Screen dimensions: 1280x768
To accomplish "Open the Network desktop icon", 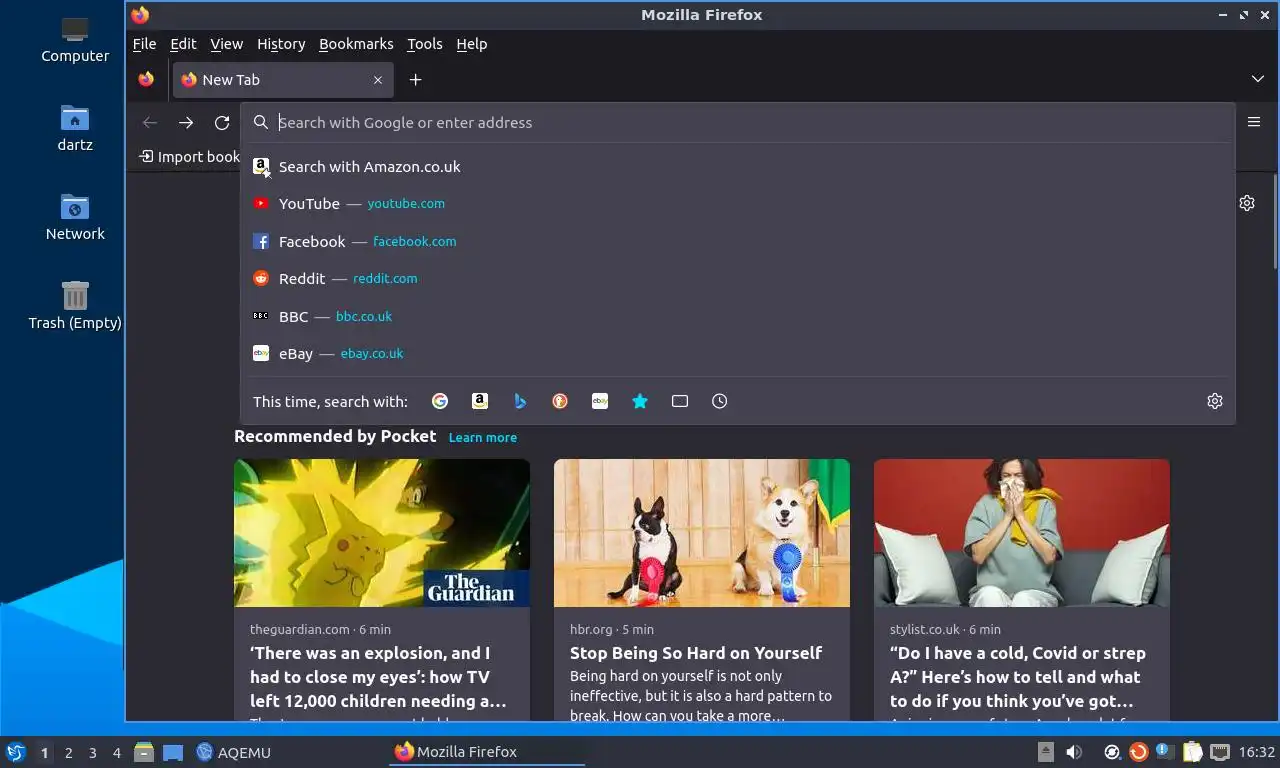I will [x=75, y=217].
